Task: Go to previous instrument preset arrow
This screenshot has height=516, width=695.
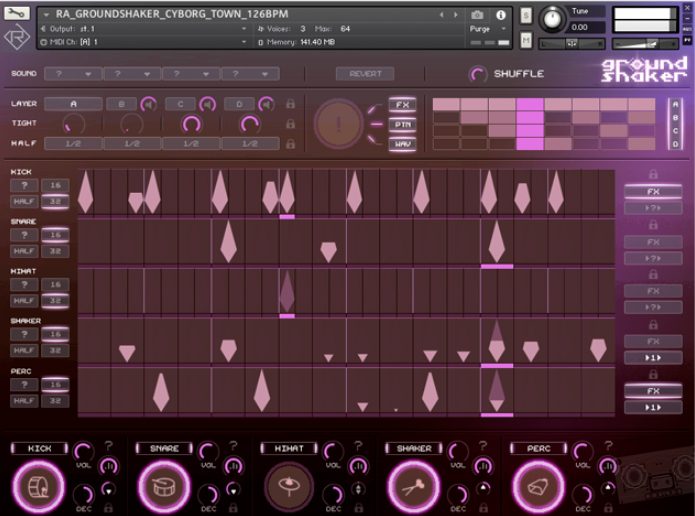Action: (441, 15)
